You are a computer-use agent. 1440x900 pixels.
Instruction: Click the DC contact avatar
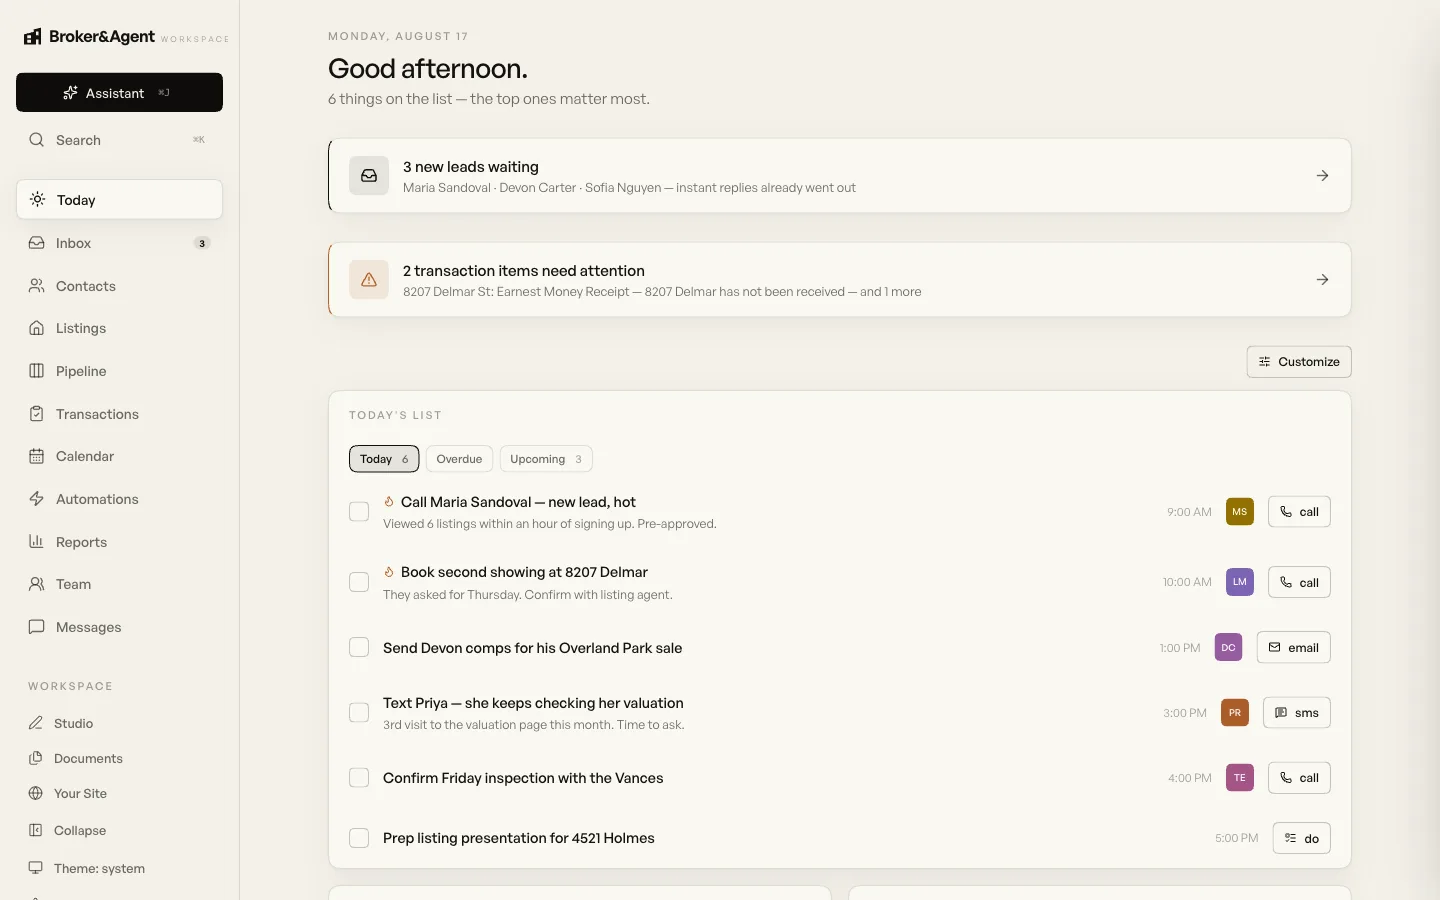click(x=1229, y=647)
